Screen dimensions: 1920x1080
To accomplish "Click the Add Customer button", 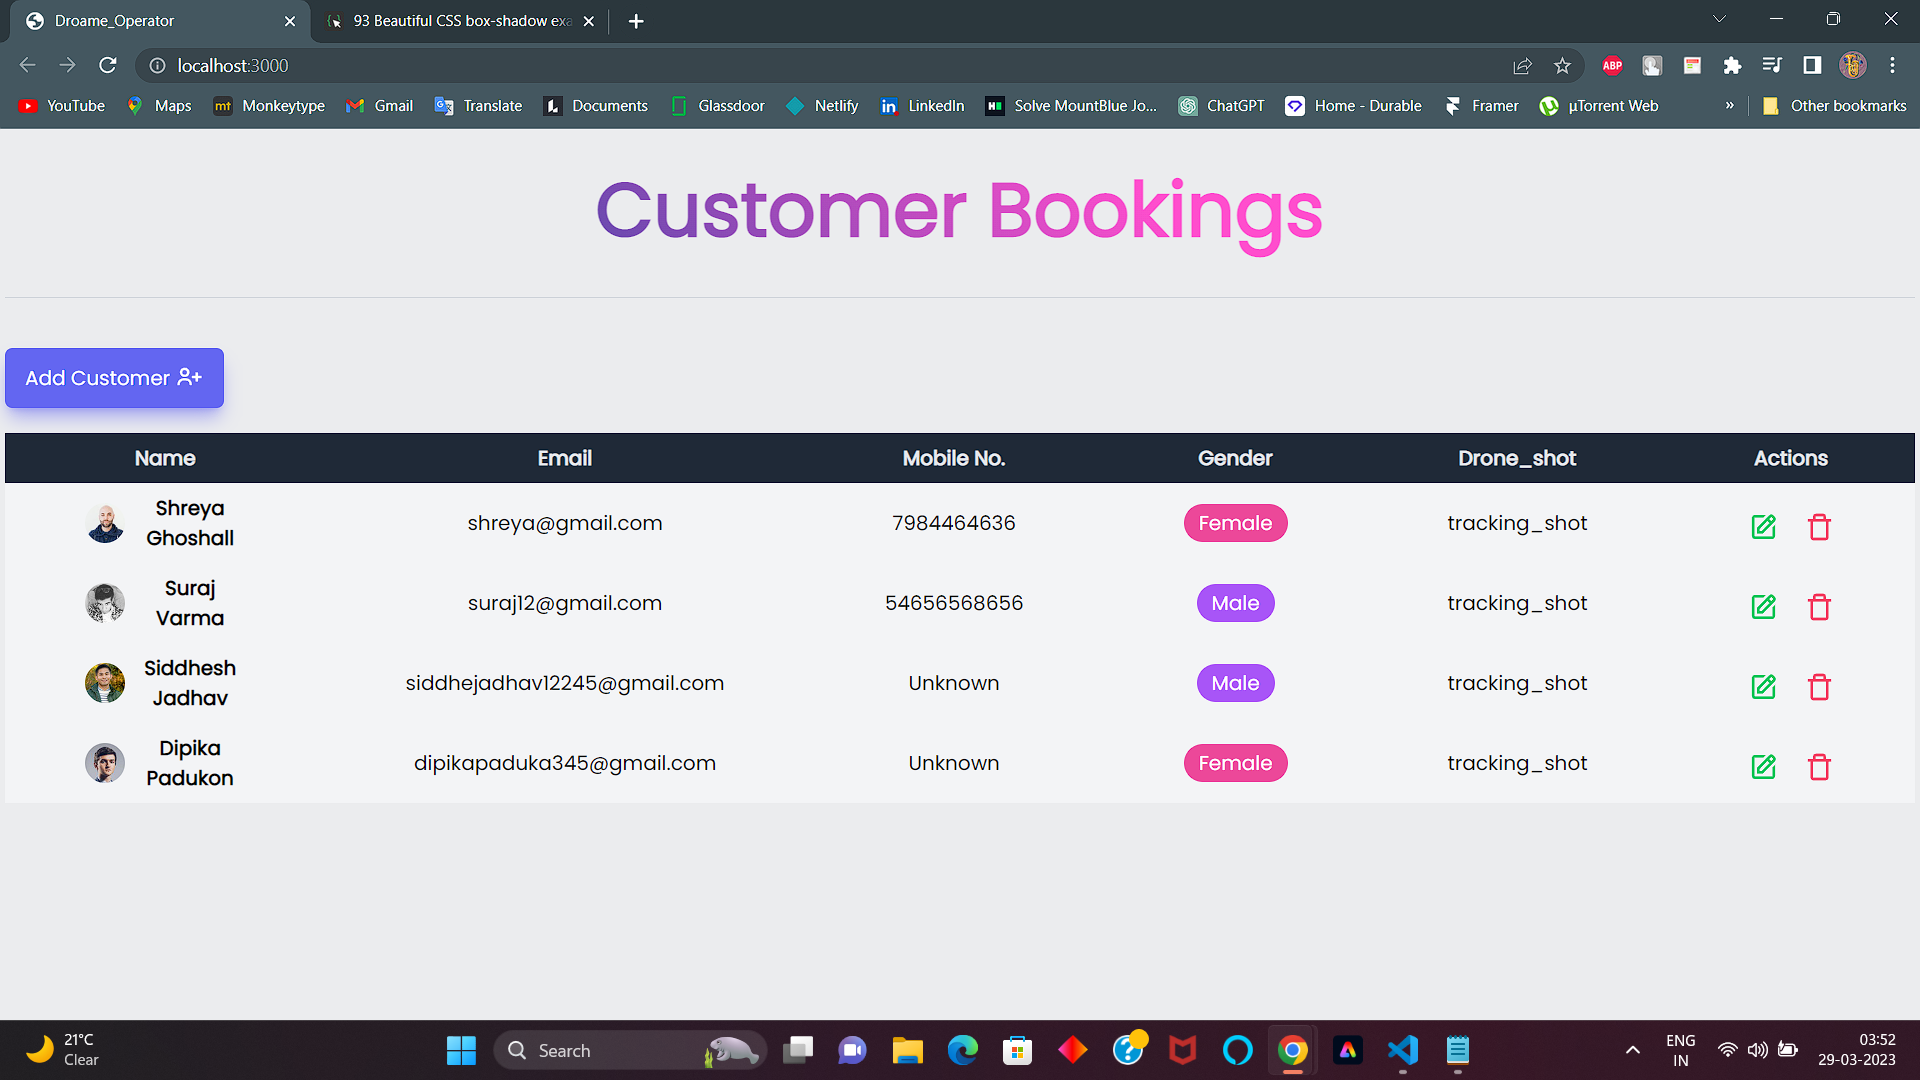I will [x=114, y=378].
